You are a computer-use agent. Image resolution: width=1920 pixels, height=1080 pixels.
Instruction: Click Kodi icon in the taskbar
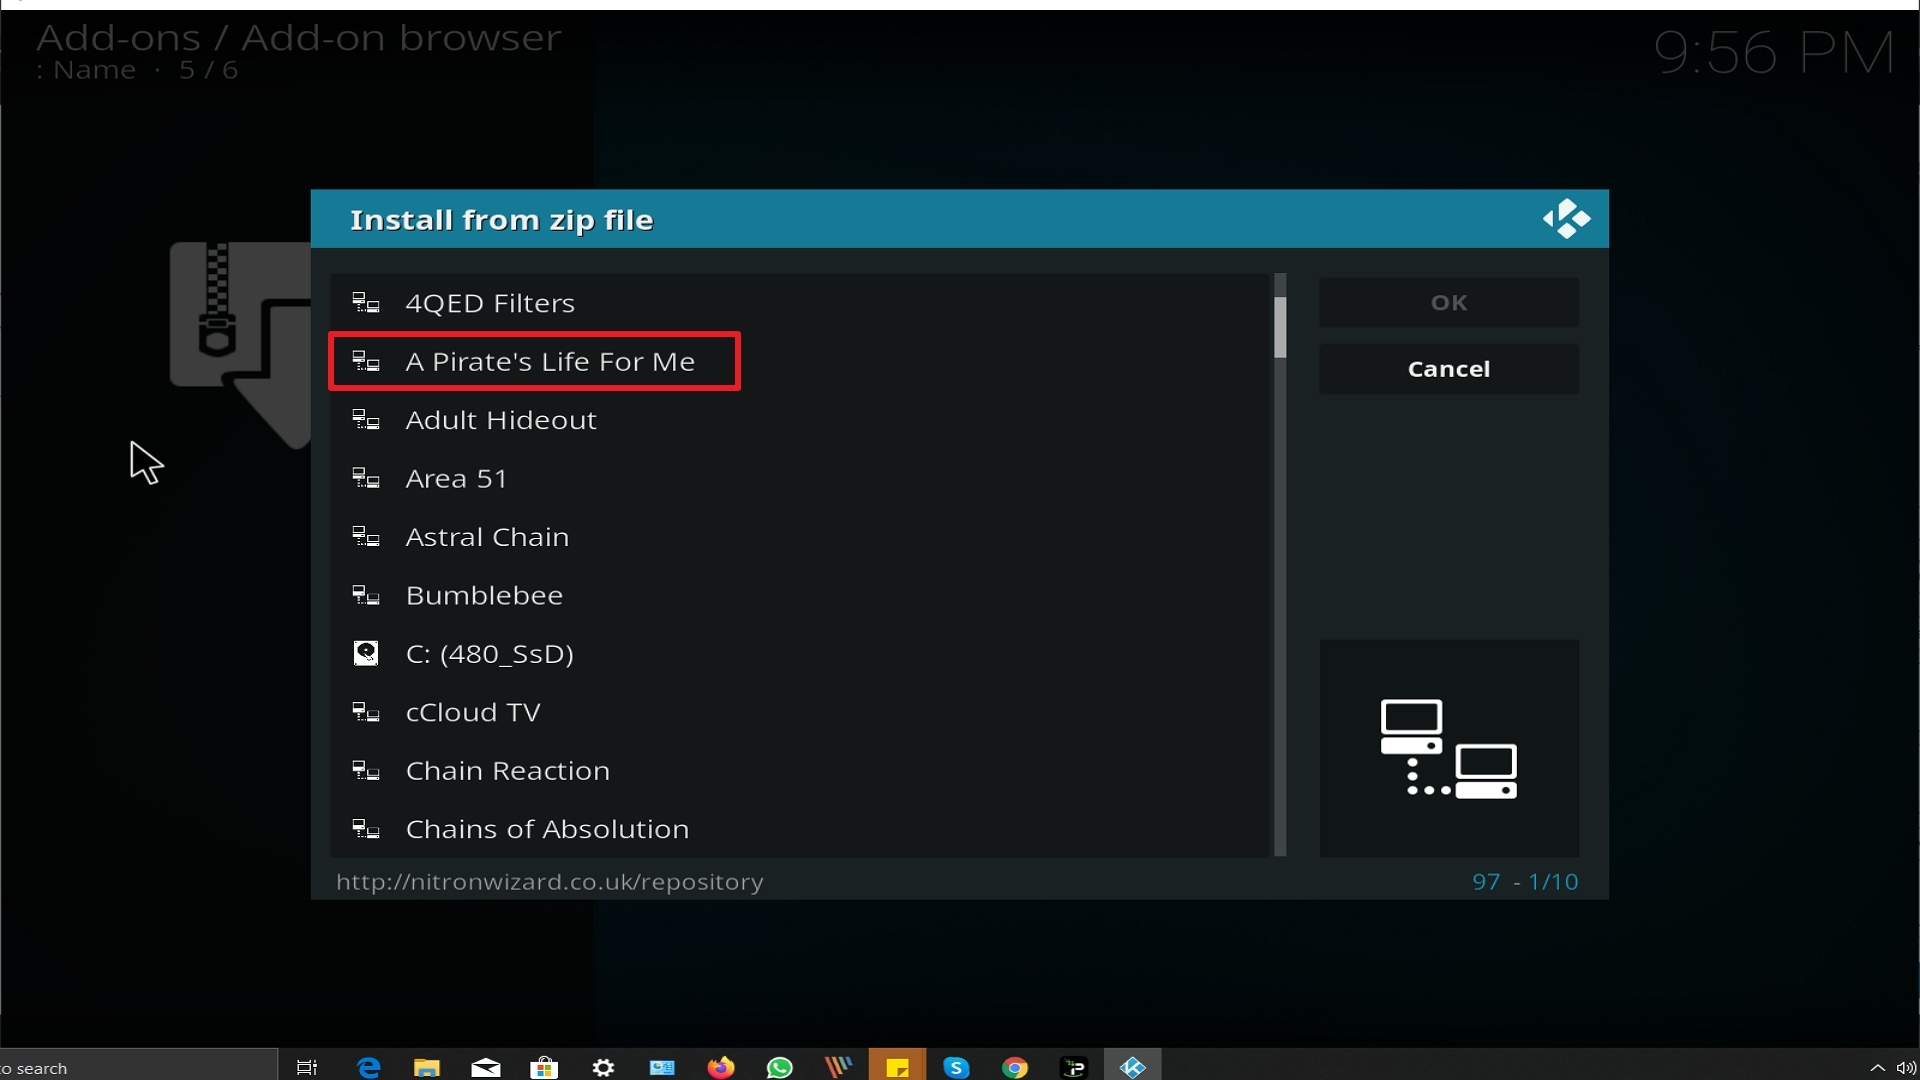(1132, 1067)
